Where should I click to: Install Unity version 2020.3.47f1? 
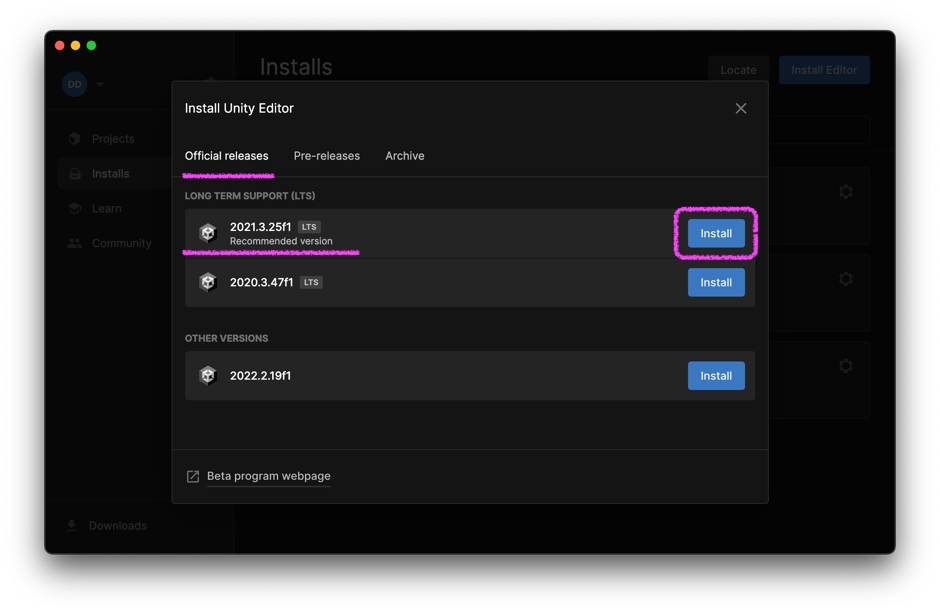click(716, 282)
